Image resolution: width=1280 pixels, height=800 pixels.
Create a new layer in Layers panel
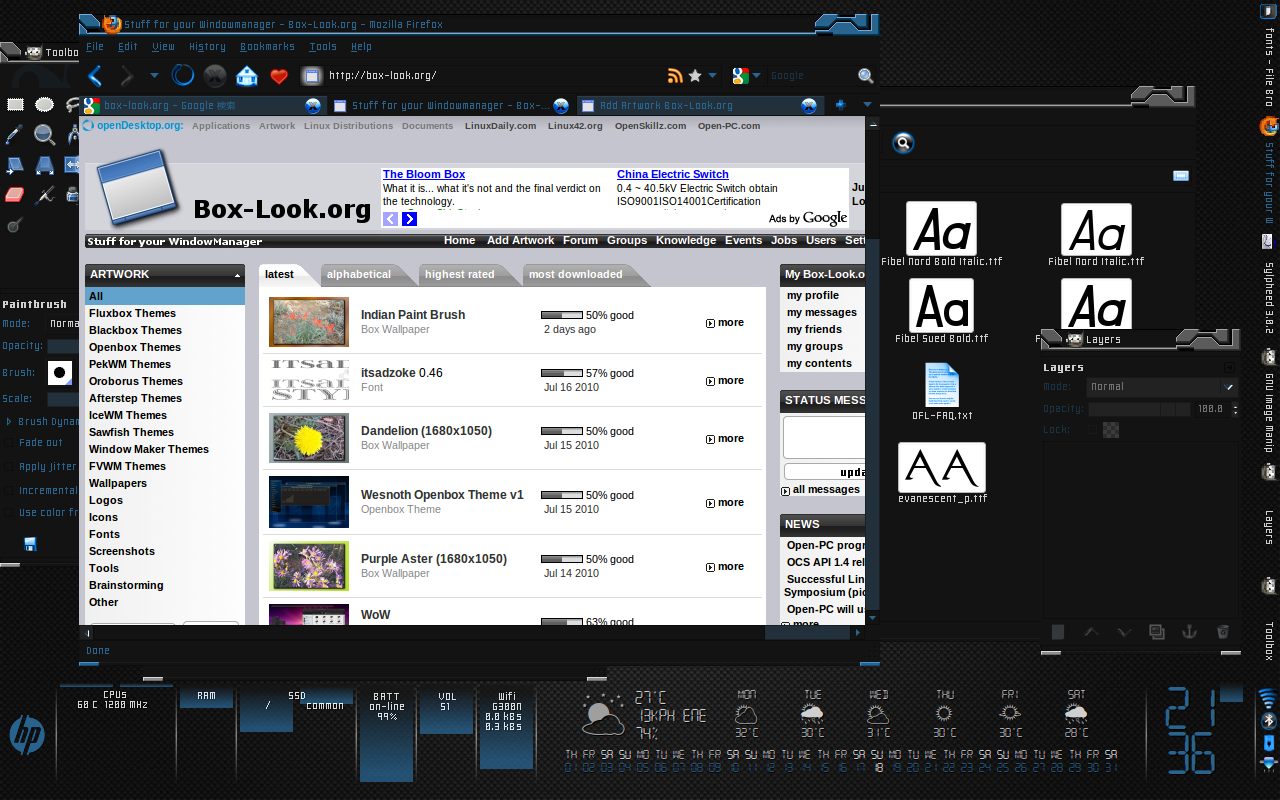click(1058, 631)
